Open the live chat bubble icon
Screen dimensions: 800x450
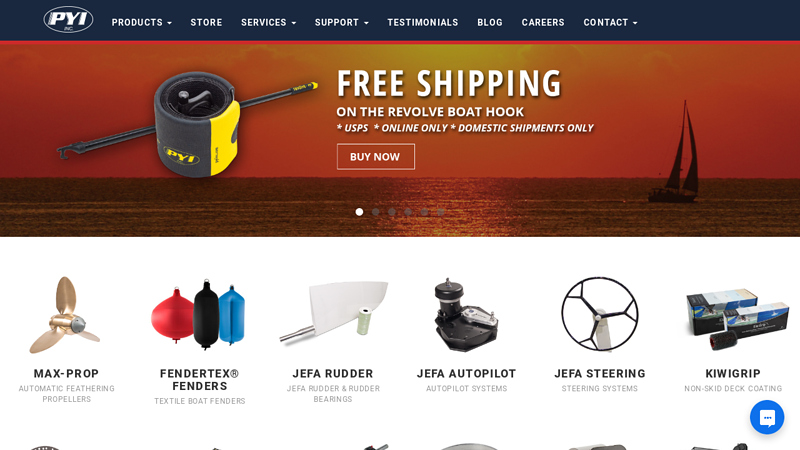click(x=767, y=417)
